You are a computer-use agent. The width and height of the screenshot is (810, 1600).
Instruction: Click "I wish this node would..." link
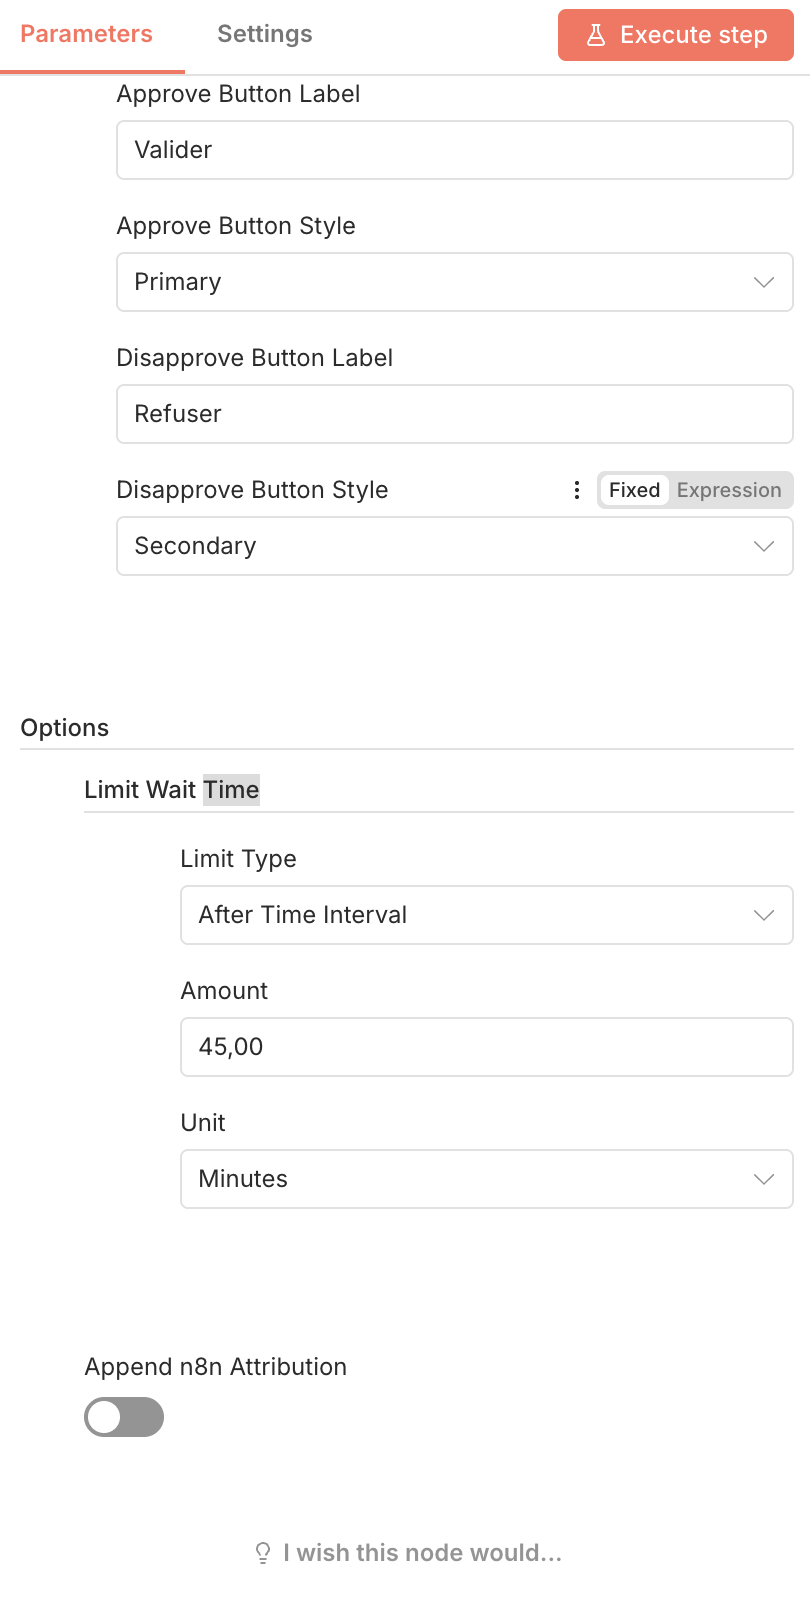422,1553
